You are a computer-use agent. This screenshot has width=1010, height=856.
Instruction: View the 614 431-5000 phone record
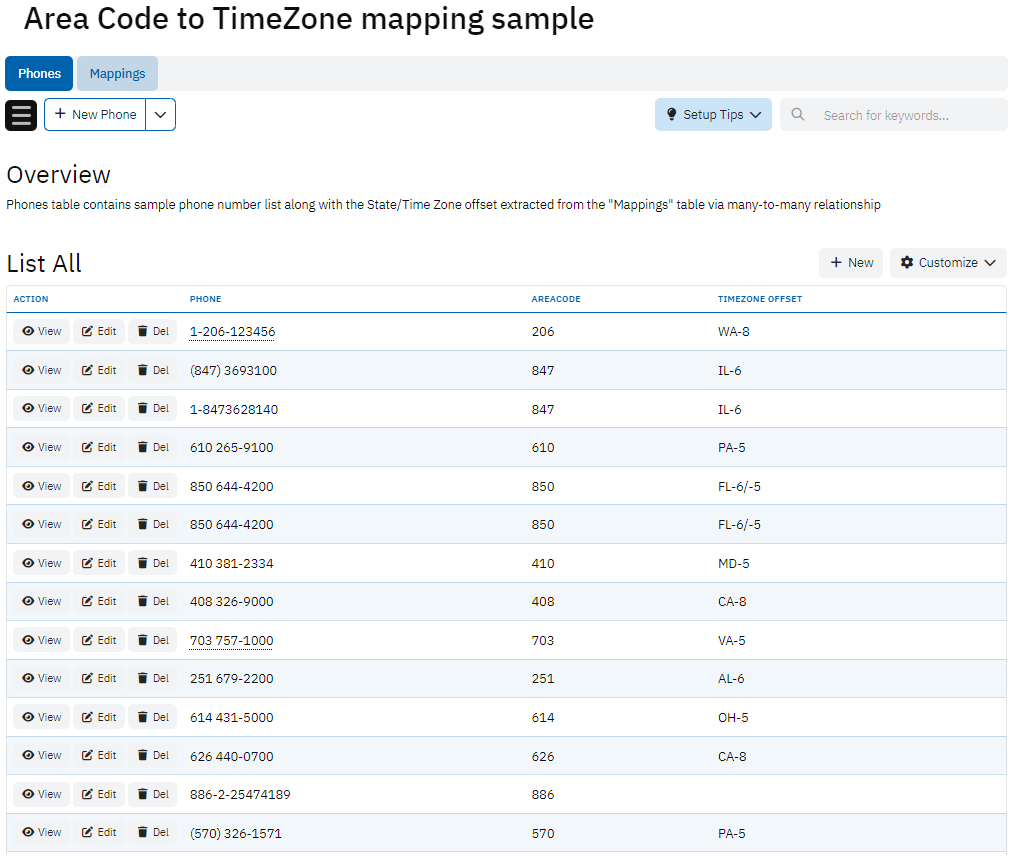tap(41, 718)
